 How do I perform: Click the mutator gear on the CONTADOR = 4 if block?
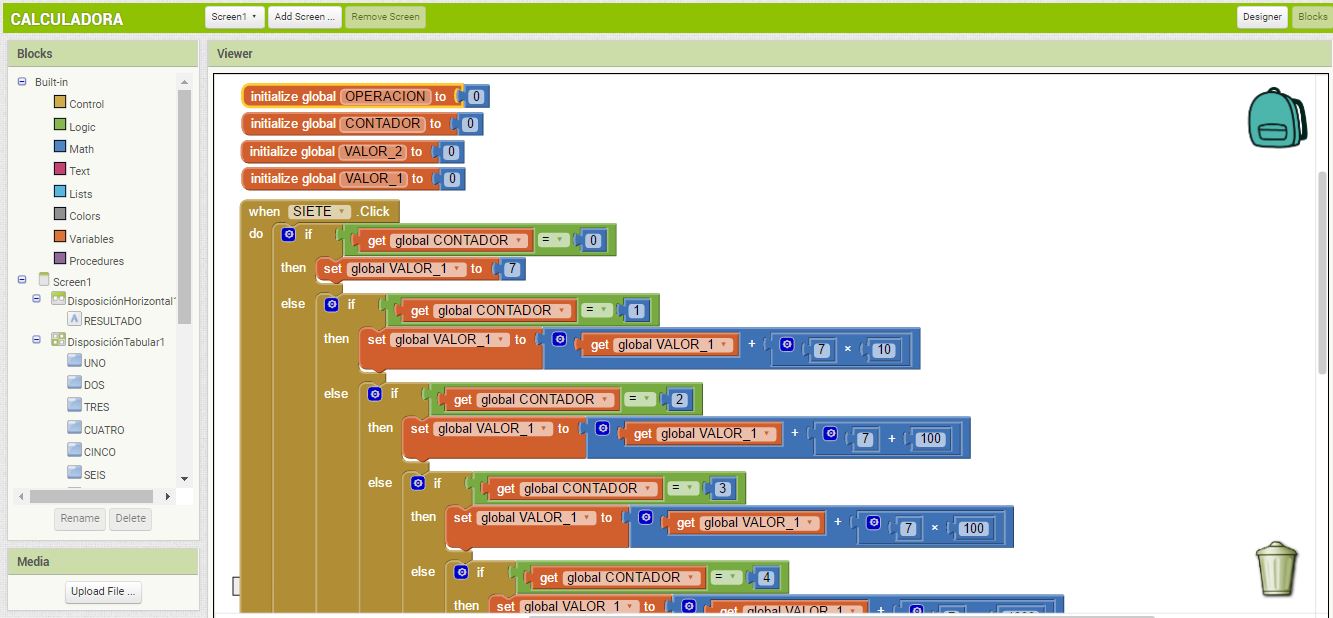click(461, 572)
